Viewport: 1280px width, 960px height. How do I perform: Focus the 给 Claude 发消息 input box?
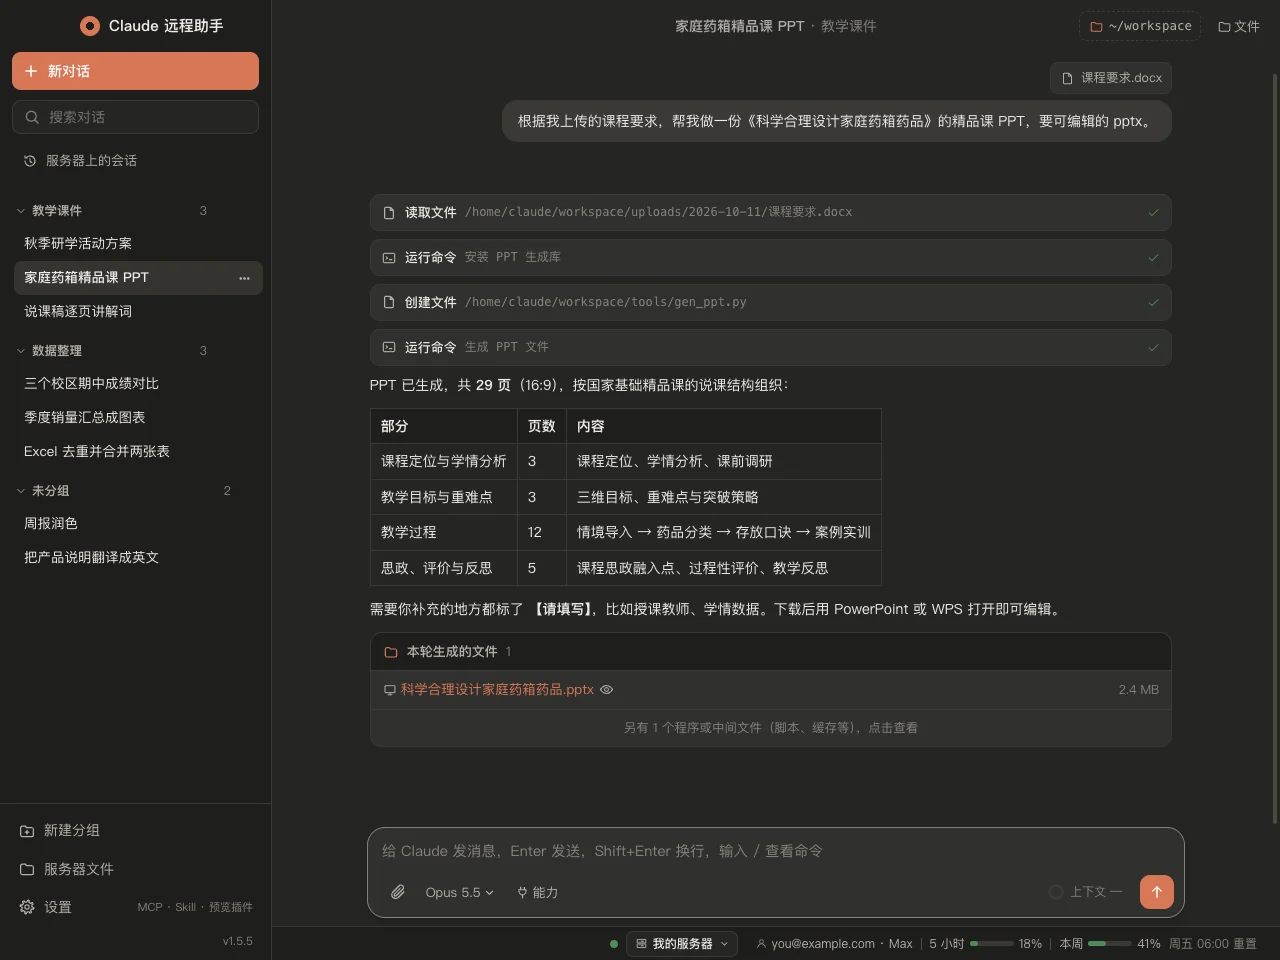pos(775,851)
